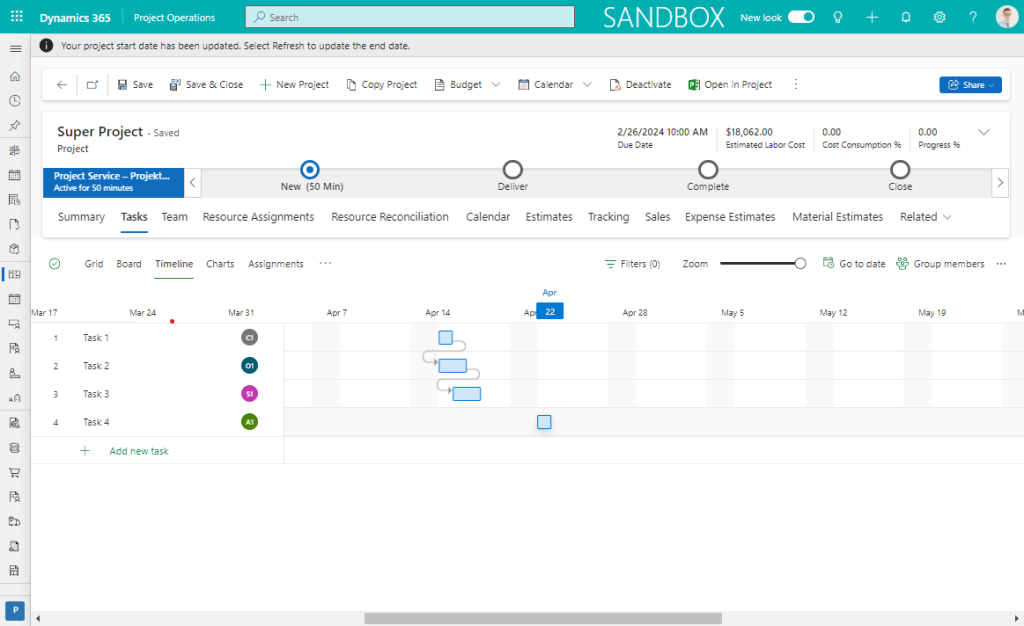
Task: Click the lightbulb assistant icon
Action: point(838,17)
